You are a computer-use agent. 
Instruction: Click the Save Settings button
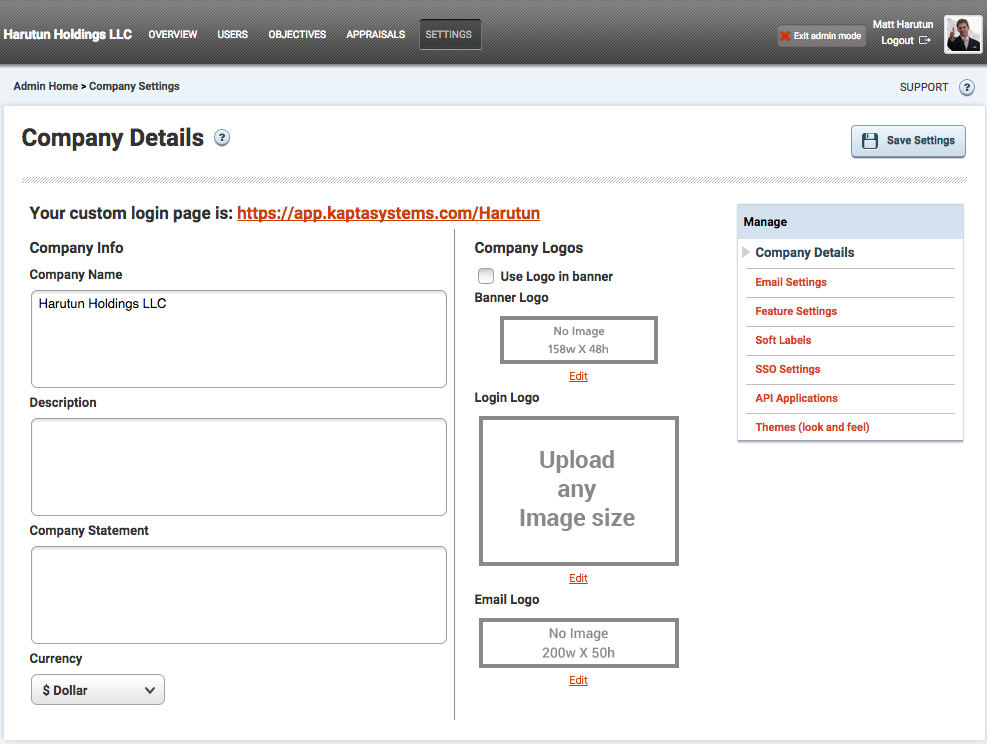point(908,141)
